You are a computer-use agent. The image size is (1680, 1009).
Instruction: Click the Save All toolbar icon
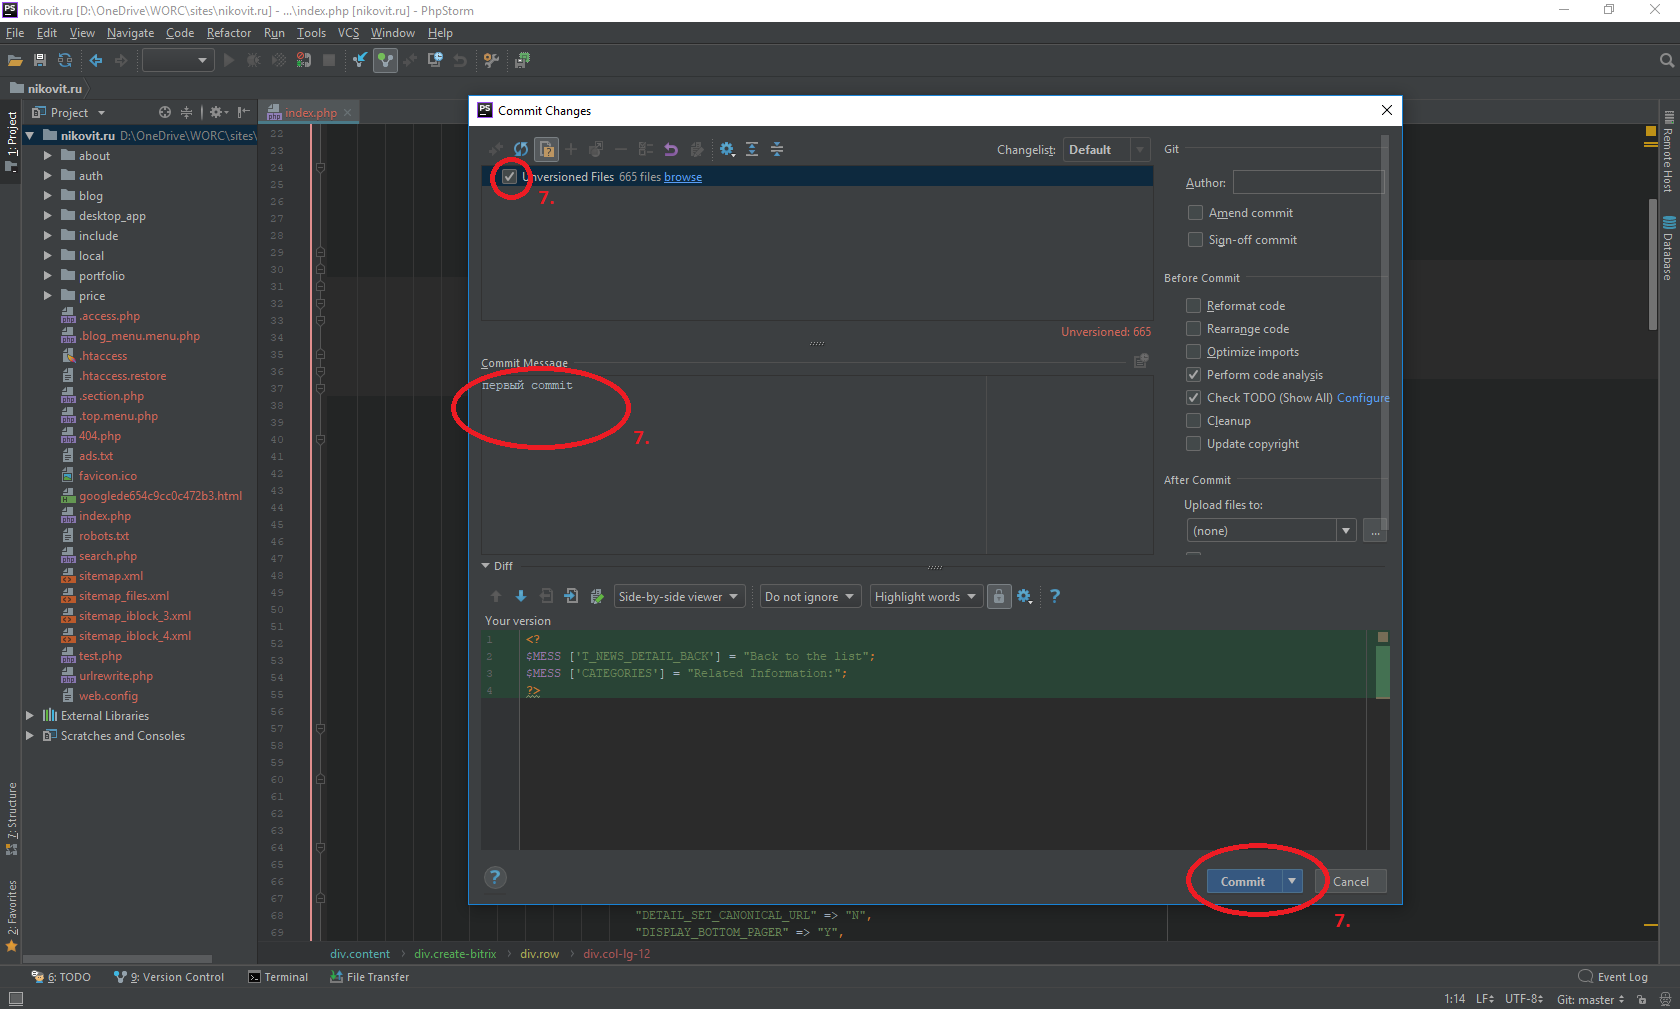(x=40, y=60)
